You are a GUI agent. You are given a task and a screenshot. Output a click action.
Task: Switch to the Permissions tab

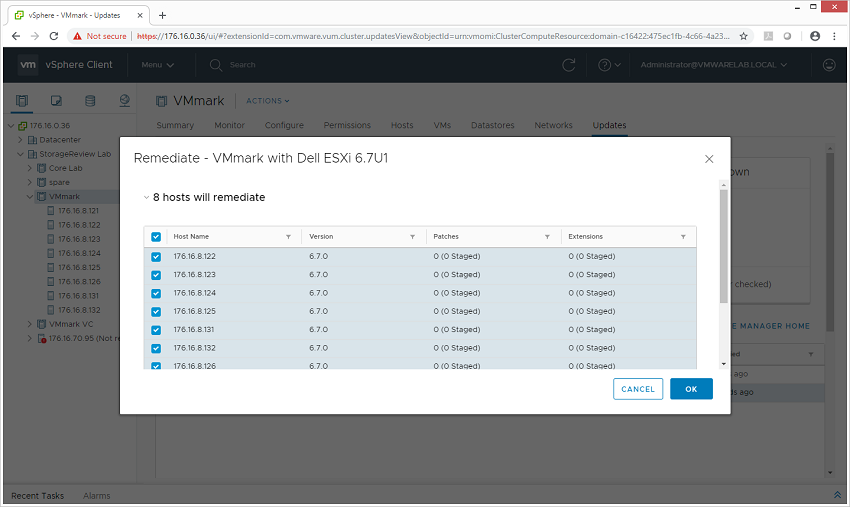[347, 125]
